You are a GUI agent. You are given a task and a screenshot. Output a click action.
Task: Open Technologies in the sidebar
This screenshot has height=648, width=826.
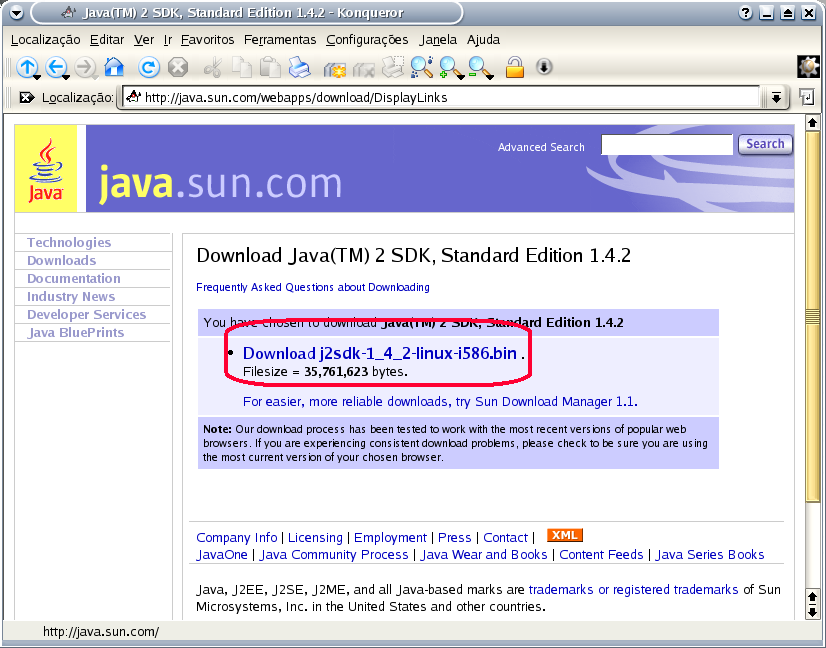tap(69, 242)
